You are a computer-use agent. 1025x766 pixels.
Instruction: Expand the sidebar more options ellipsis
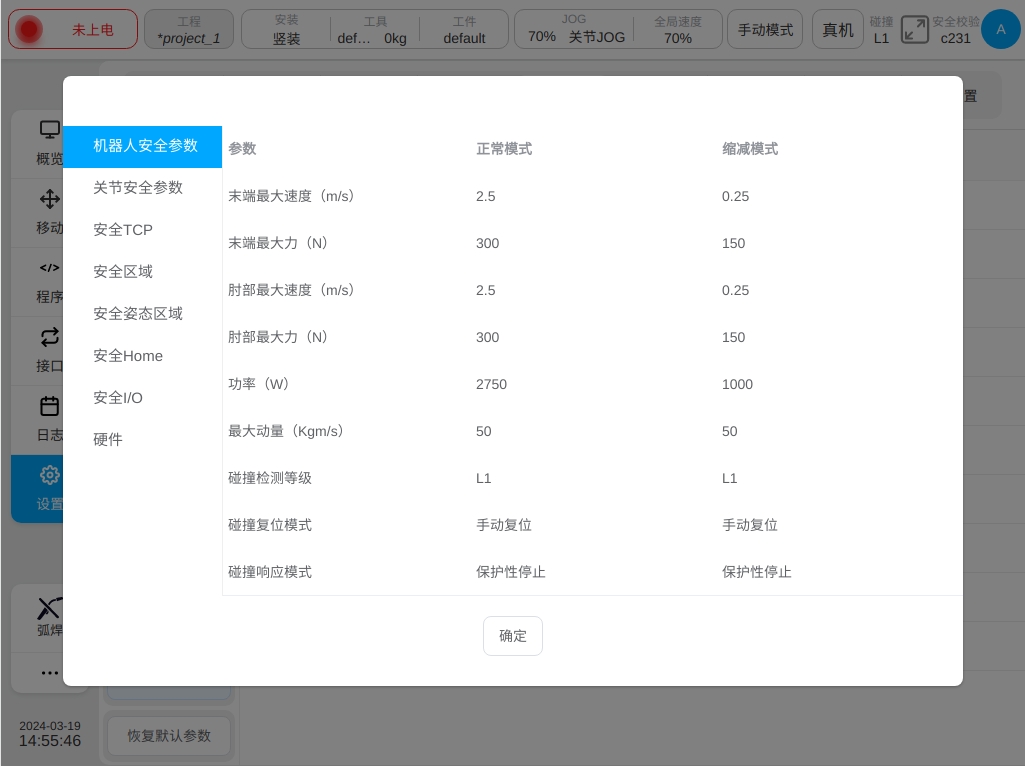[x=49, y=673]
